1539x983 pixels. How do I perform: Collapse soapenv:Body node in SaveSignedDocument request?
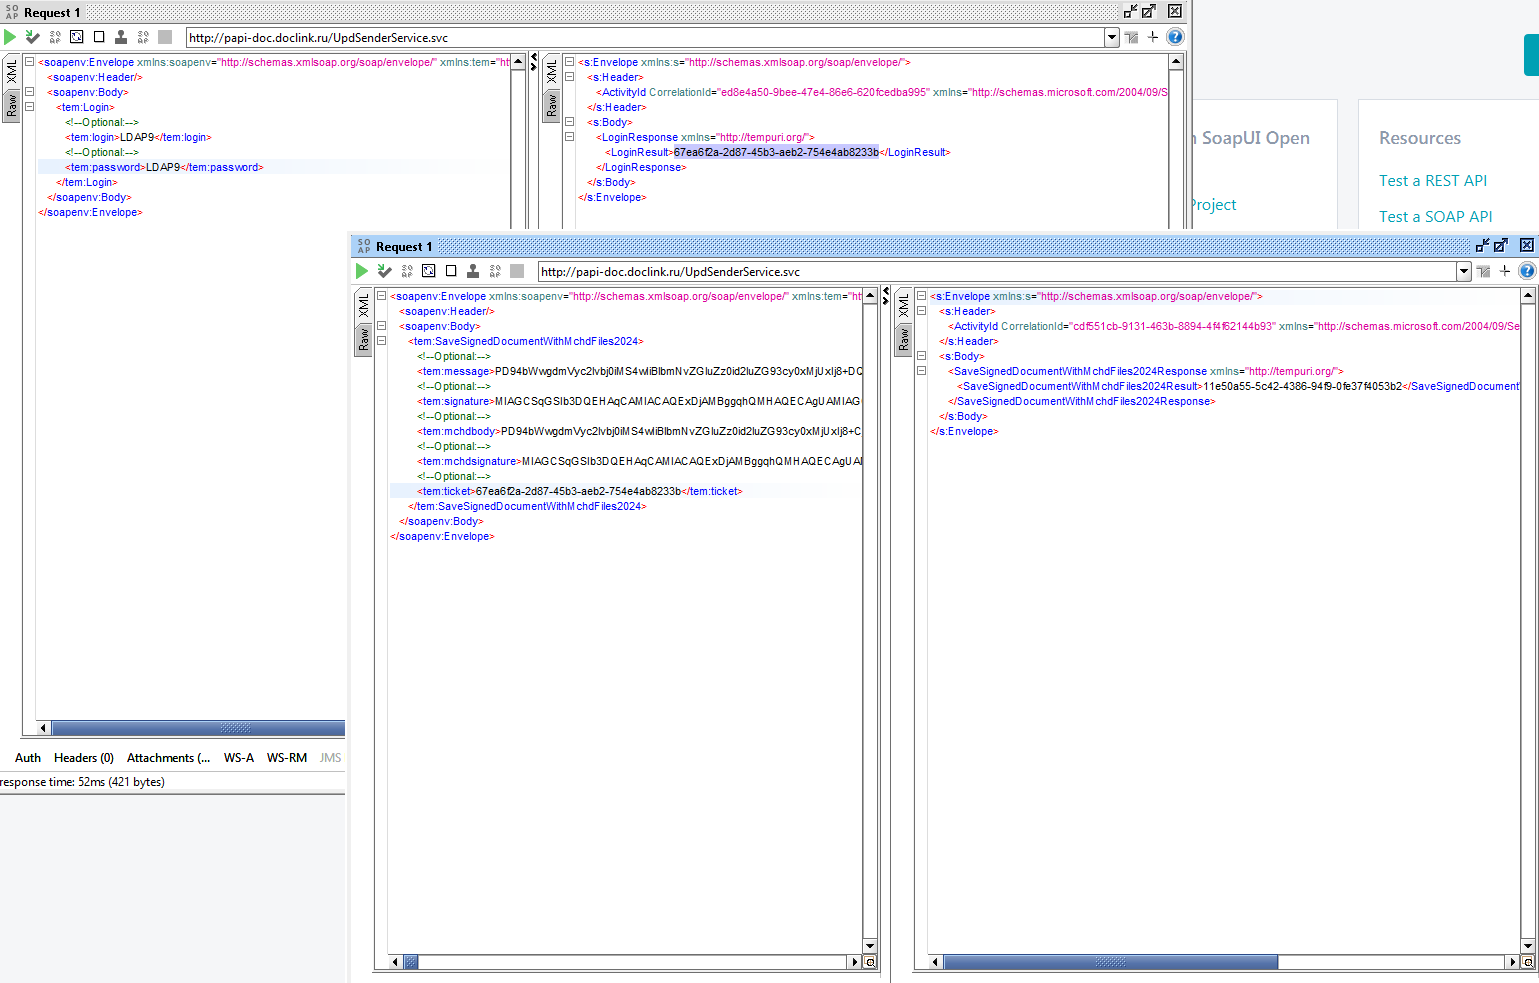pyautogui.click(x=381, y=326)
